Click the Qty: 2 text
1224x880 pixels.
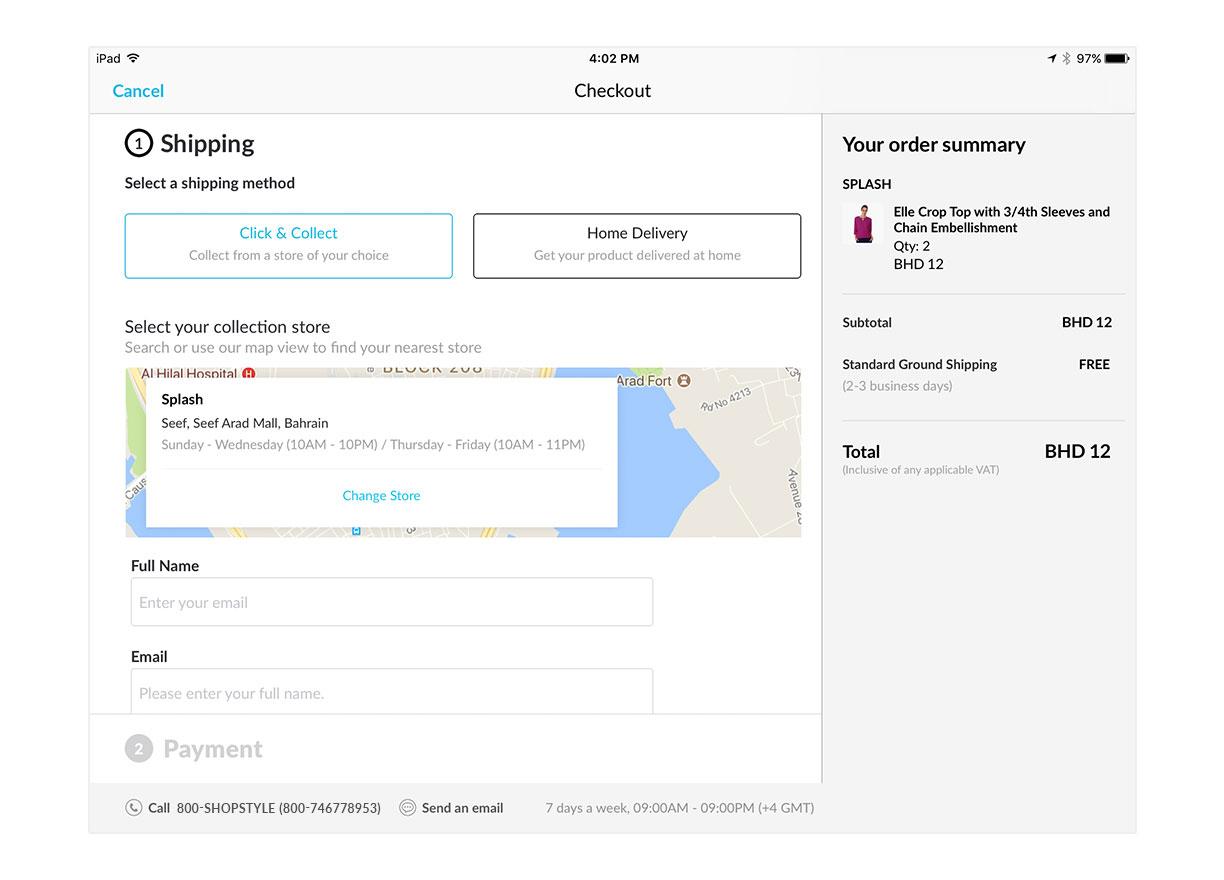[912, 246]
